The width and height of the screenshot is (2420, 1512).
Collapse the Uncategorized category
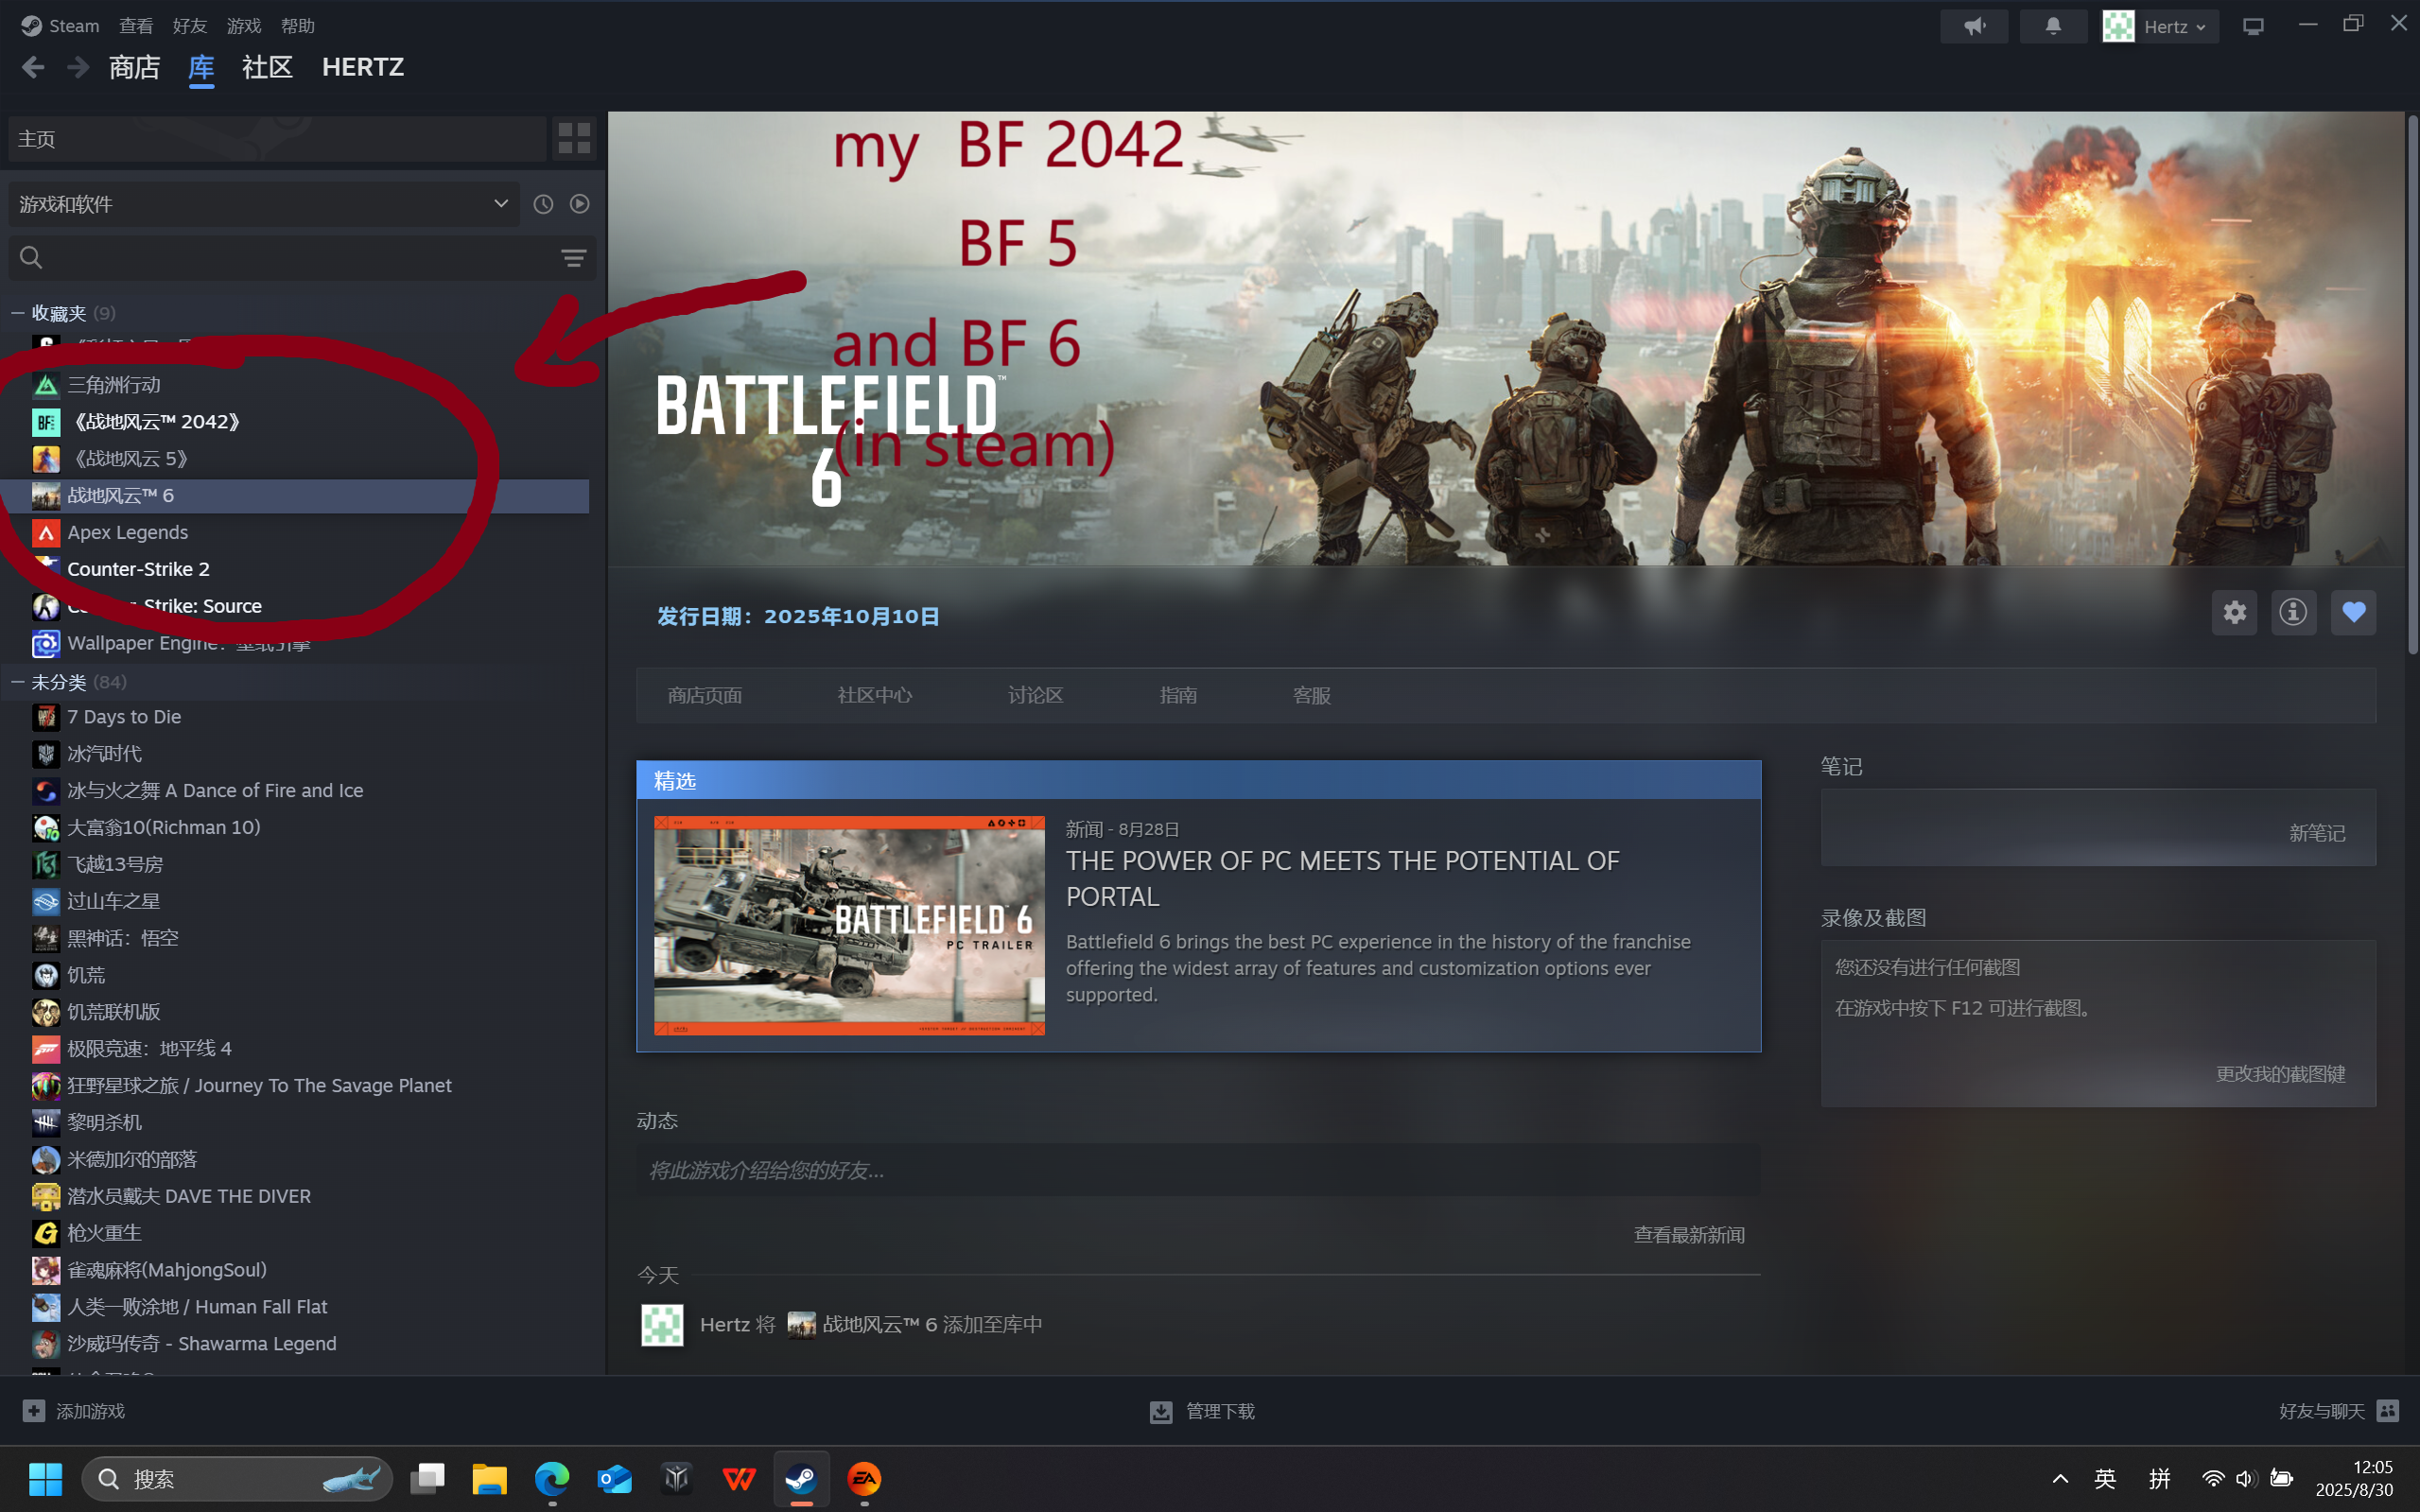tap(17, 682)
